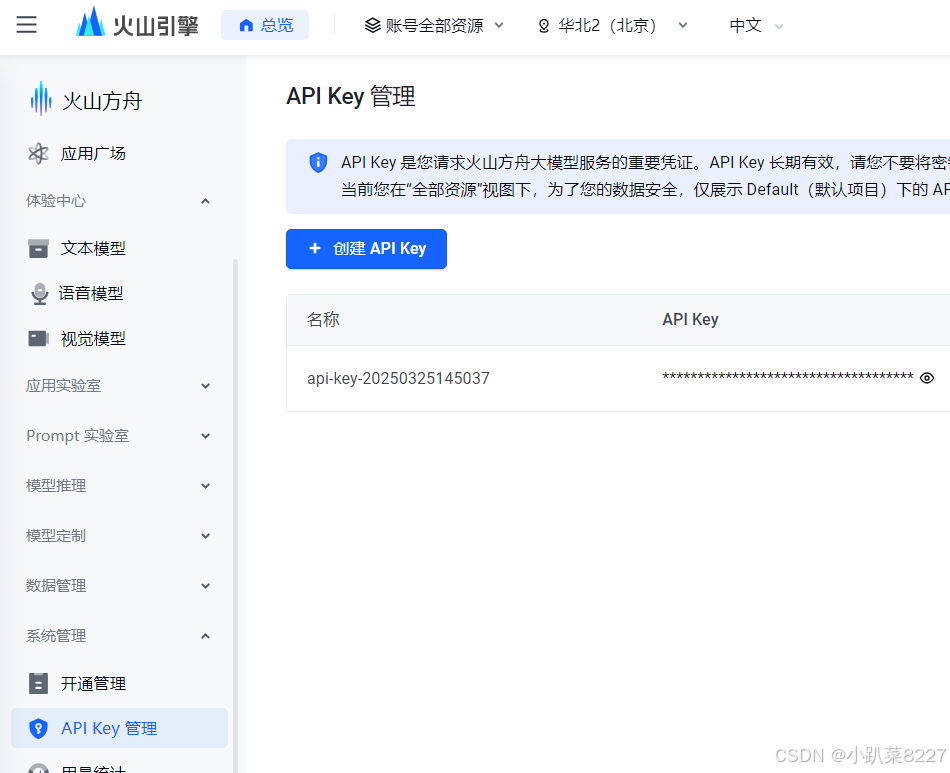This screenshot has height=773, width=950.
Task: Open the hamburger navigation menu
Action: tap(26, 25)
